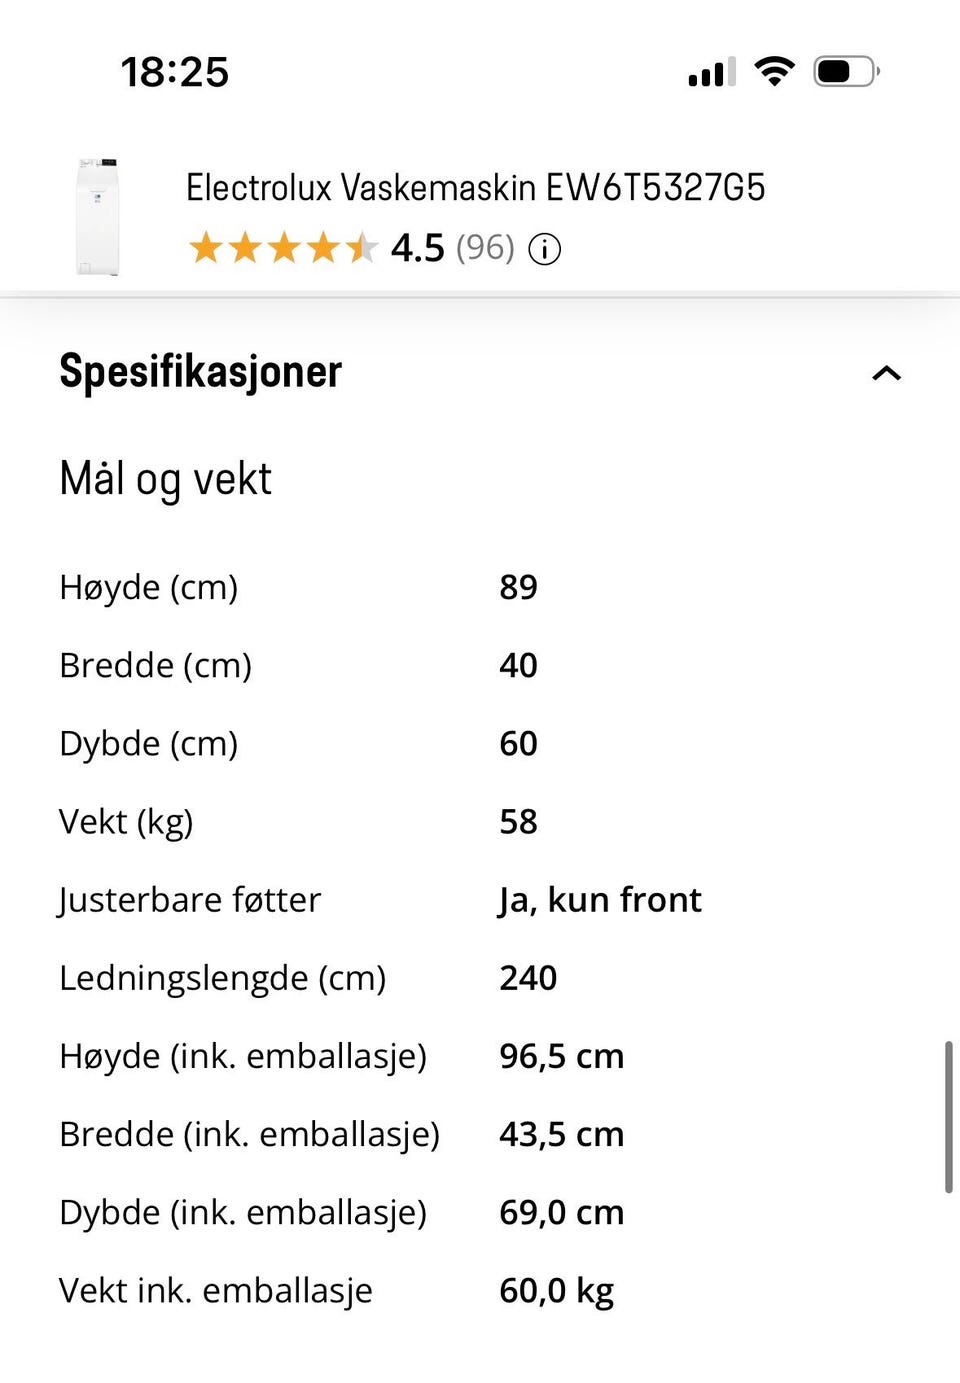The image size is (960, 1383).
Task: Tap the 4.5 rating score
Action: click(417, 248)
